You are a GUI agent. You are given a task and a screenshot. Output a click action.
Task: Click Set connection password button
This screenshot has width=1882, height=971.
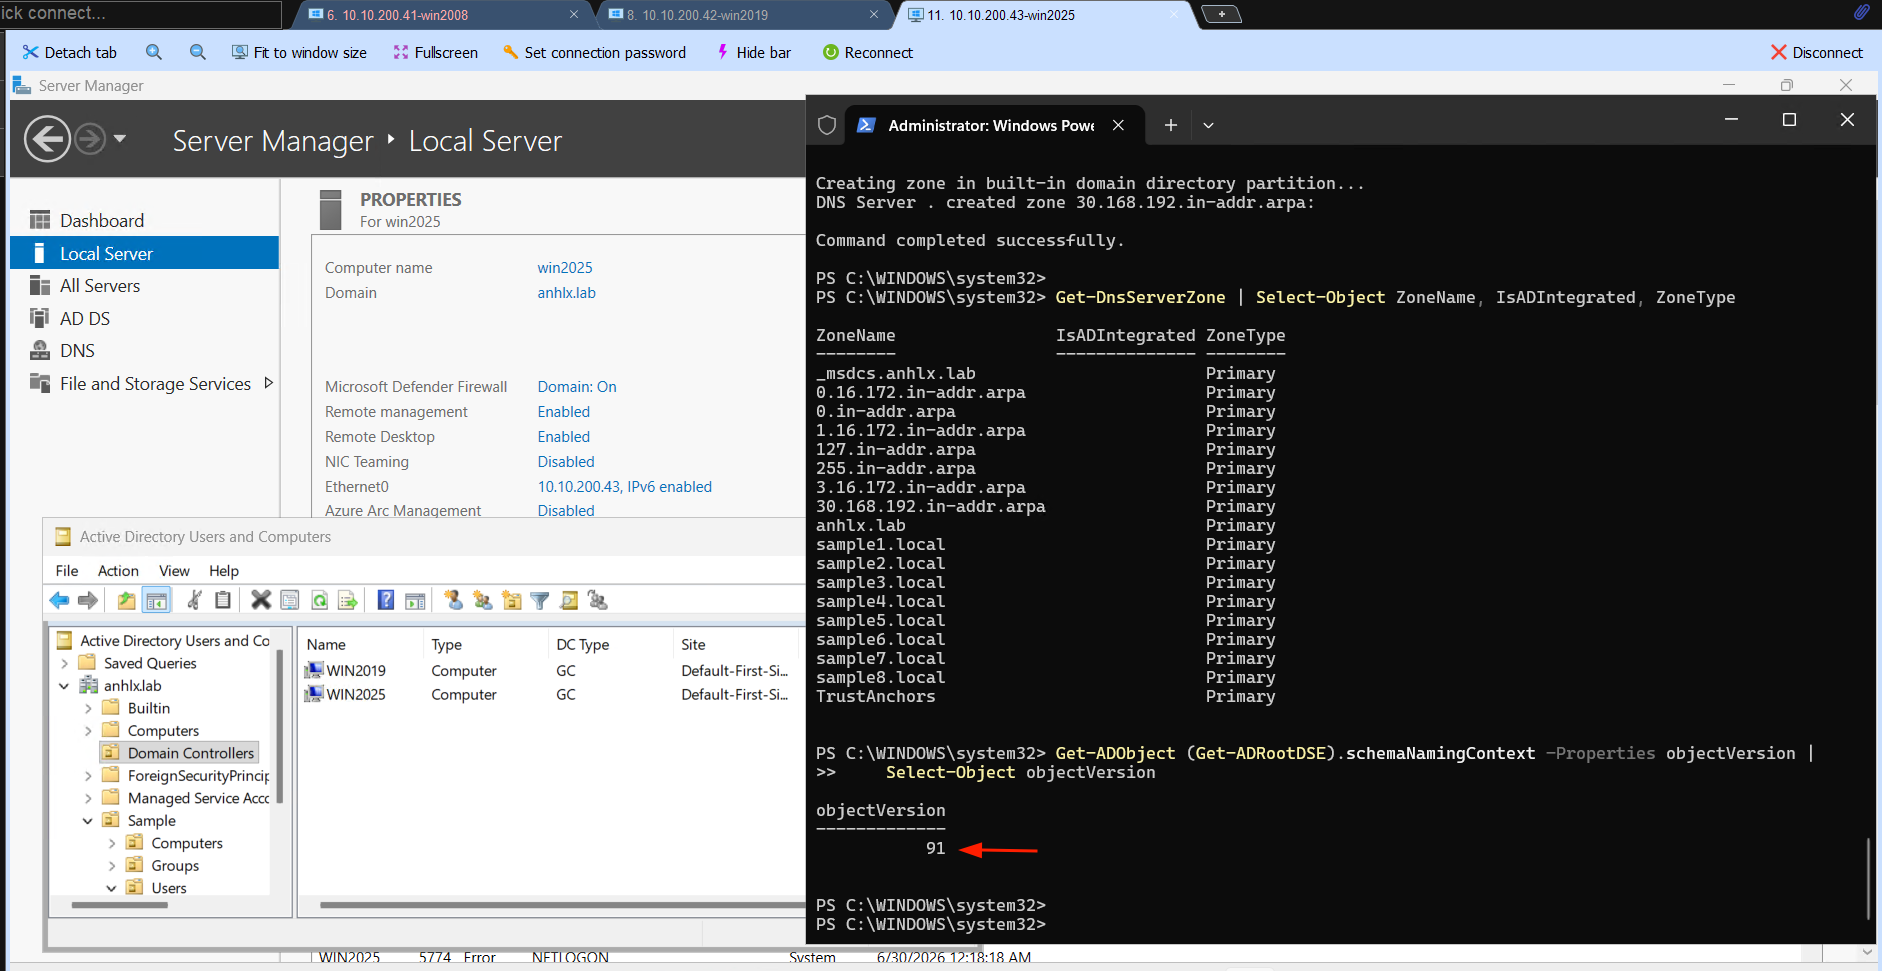coord(594,52)
